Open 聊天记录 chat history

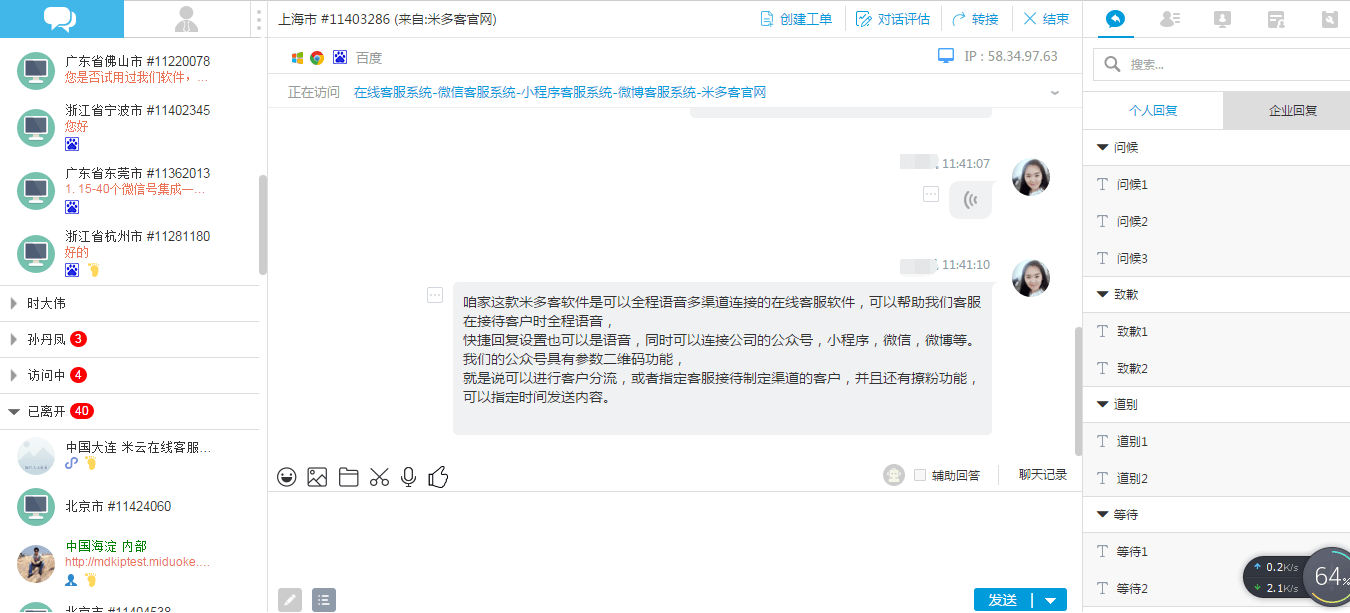tap(1043, 475)
